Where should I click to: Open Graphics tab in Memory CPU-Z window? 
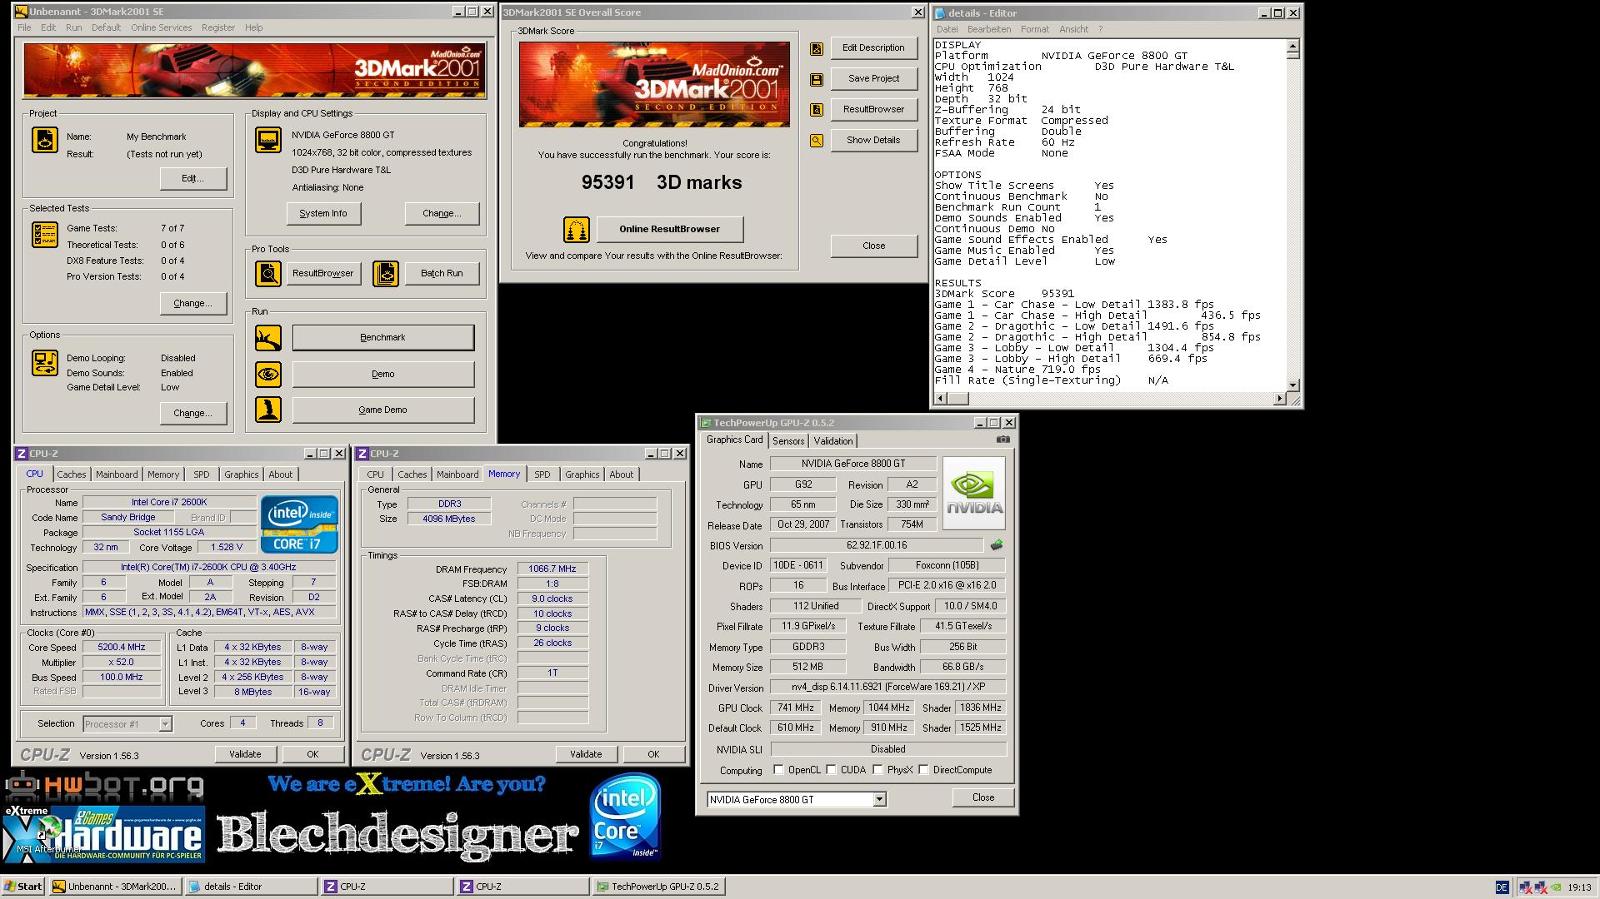click(582, 475)
